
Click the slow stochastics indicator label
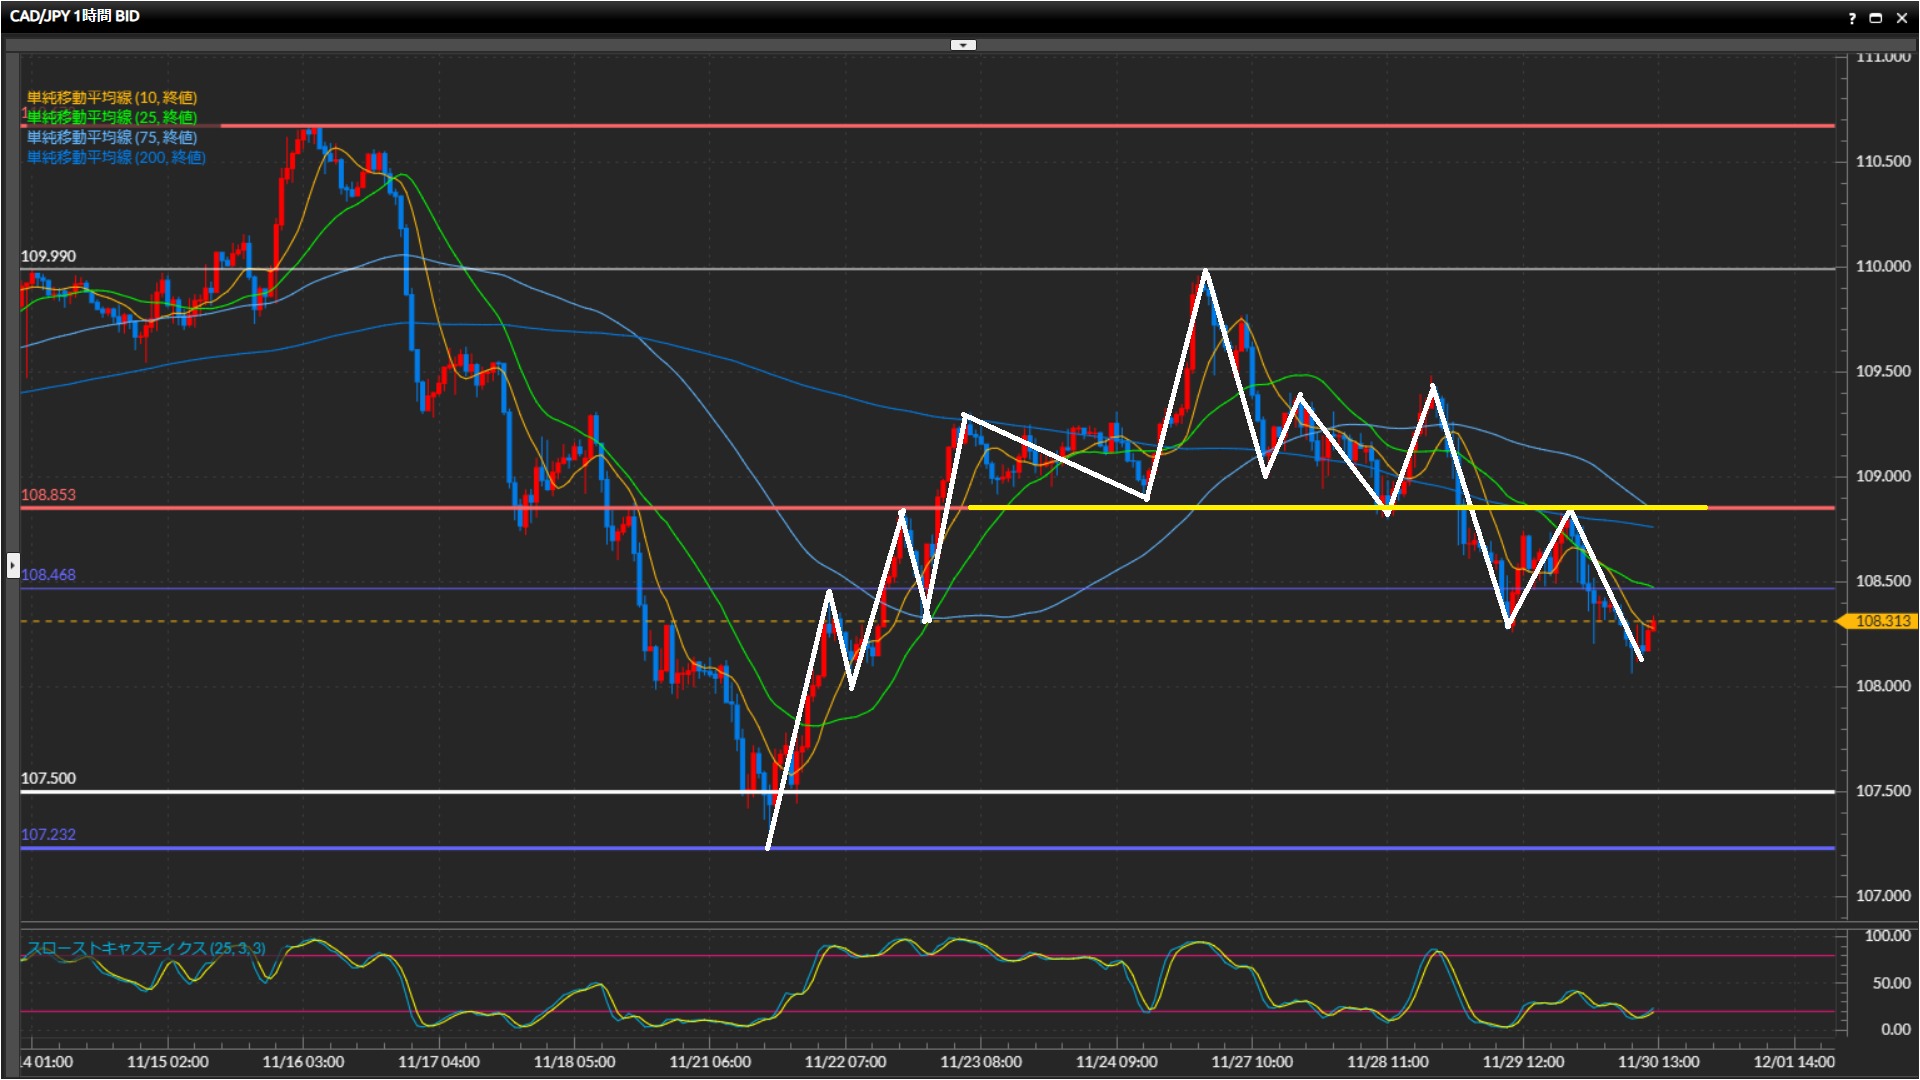(146, 948)
